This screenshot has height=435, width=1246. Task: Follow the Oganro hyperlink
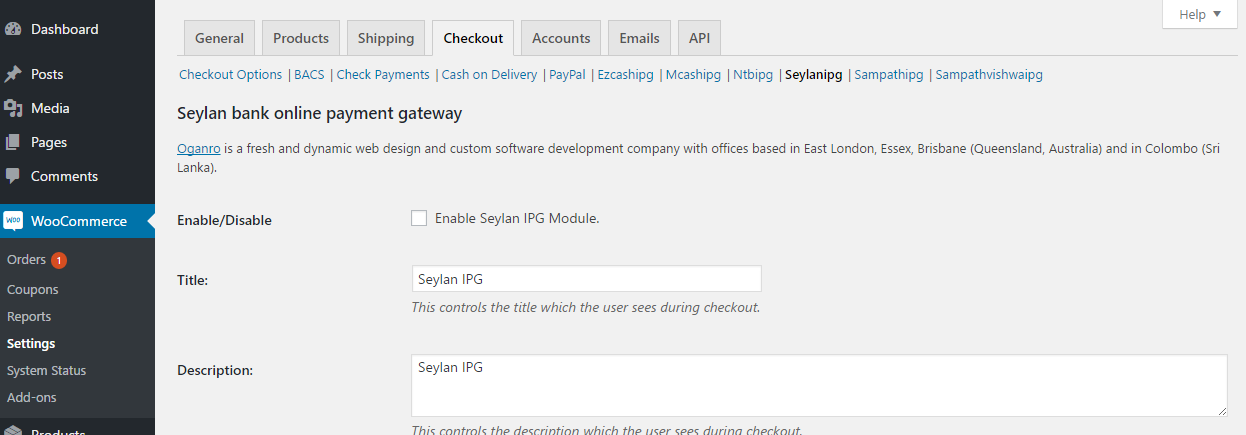pos(199,149)
